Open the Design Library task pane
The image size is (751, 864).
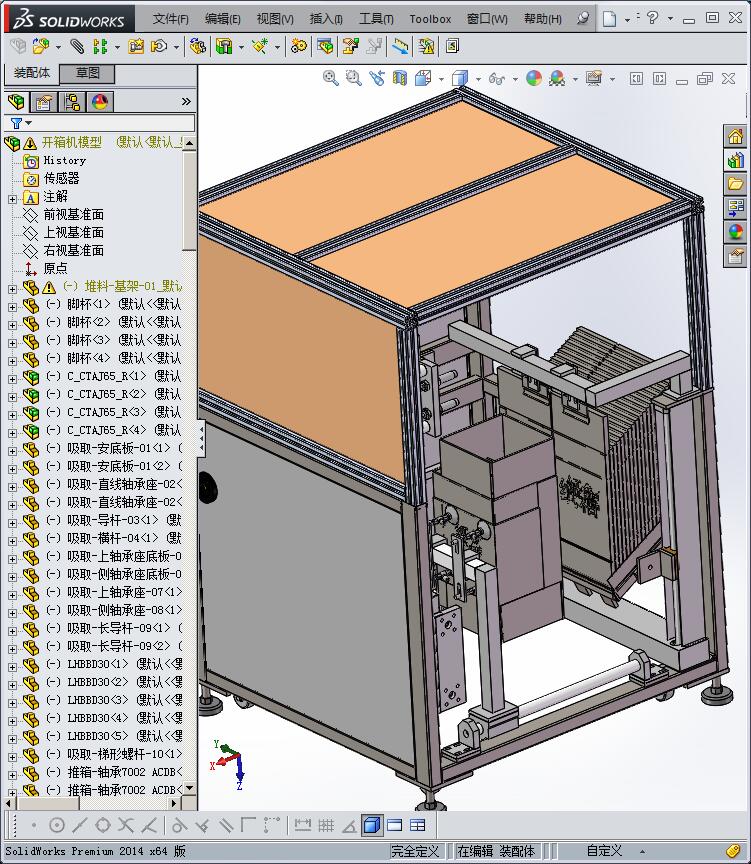point(736,160)
